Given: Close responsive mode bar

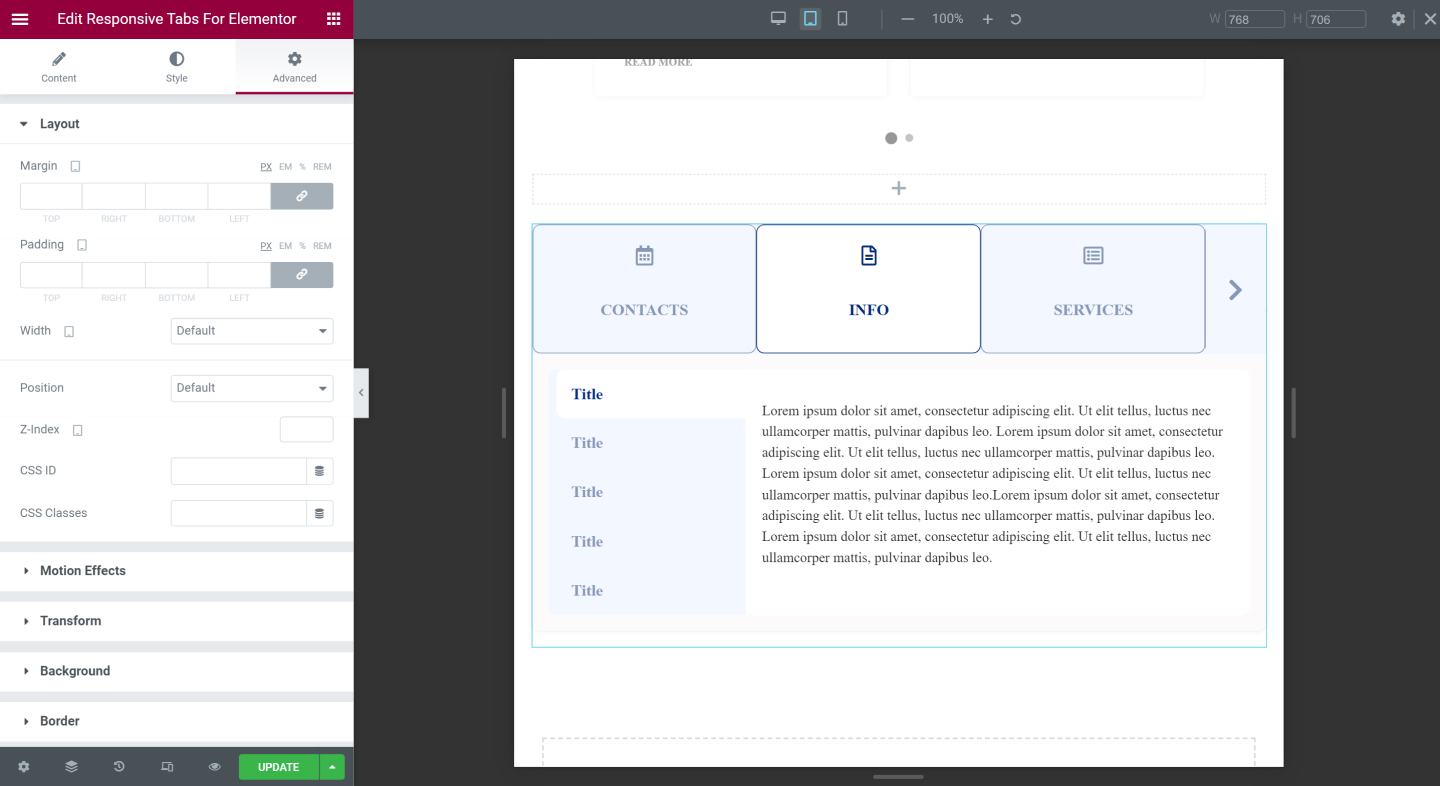Looking at the screenshot, I should coord(1430,19).
